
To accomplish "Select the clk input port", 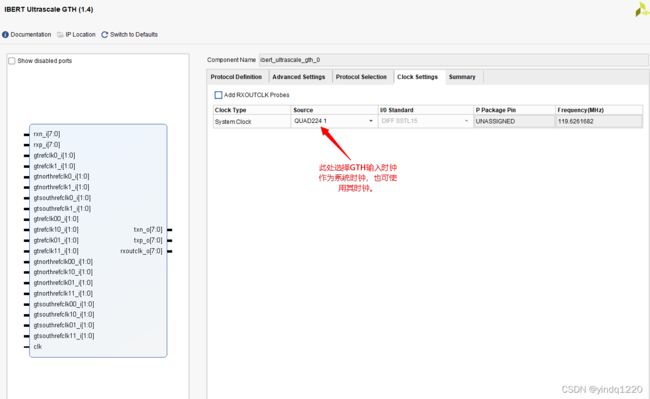I will [38, 347].
